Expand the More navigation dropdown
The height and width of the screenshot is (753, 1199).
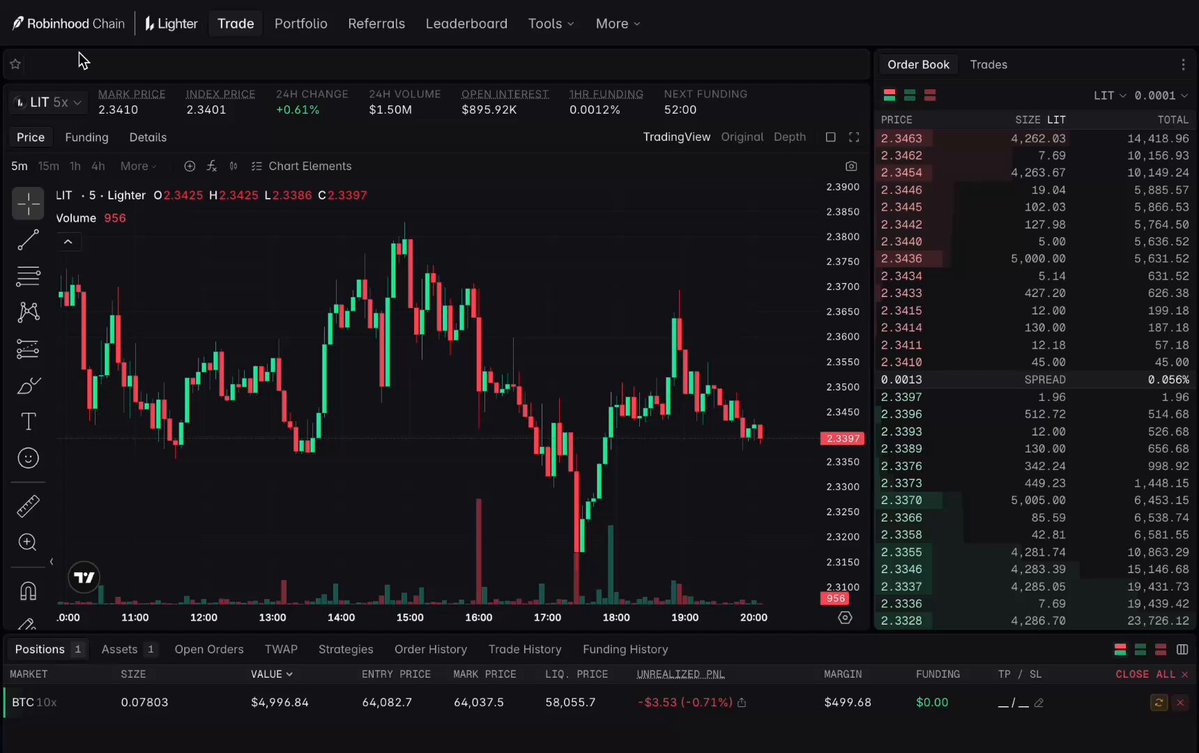click(x=618, y=24)
